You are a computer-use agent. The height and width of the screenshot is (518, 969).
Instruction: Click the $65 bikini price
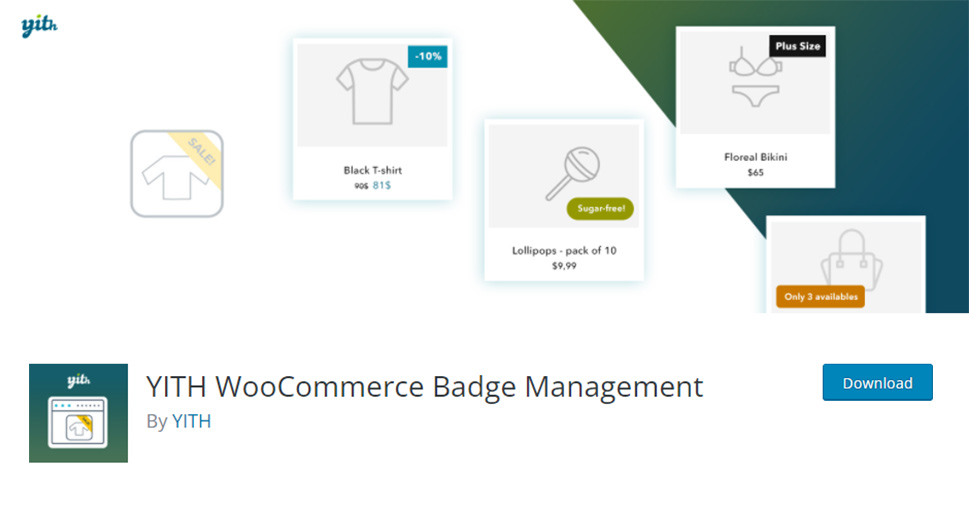755,172
